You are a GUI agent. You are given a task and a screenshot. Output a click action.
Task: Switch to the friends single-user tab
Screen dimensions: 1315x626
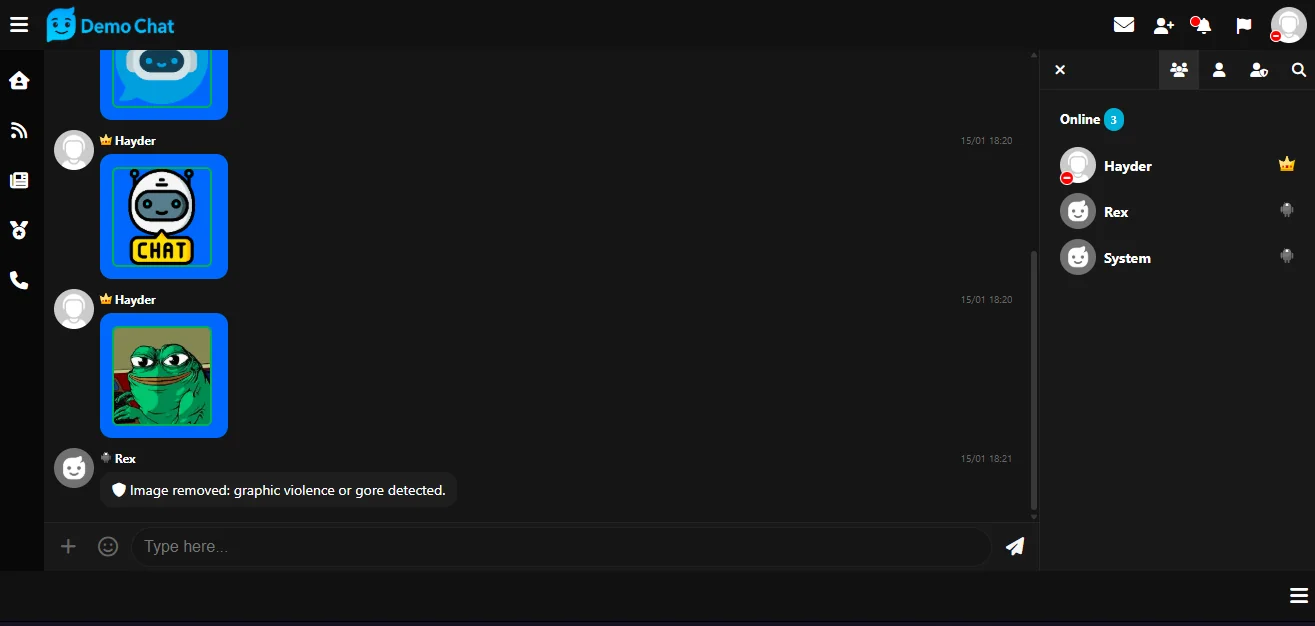[1219, 70]
